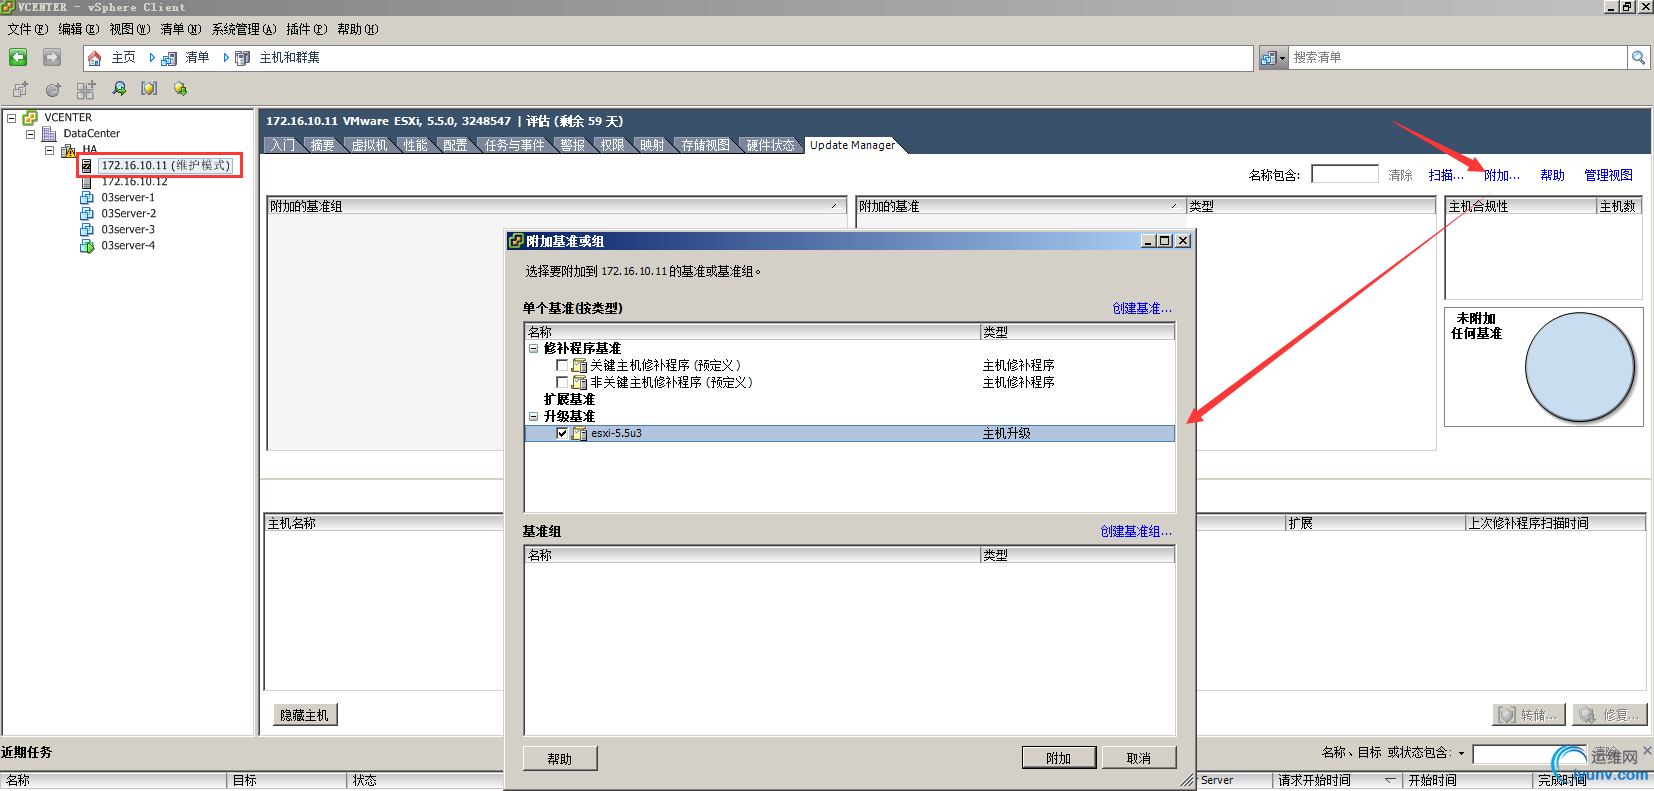Screen dimensions: 1654x791
Task: Click the search magnifier icon
Action: [x=1638, y=58]
